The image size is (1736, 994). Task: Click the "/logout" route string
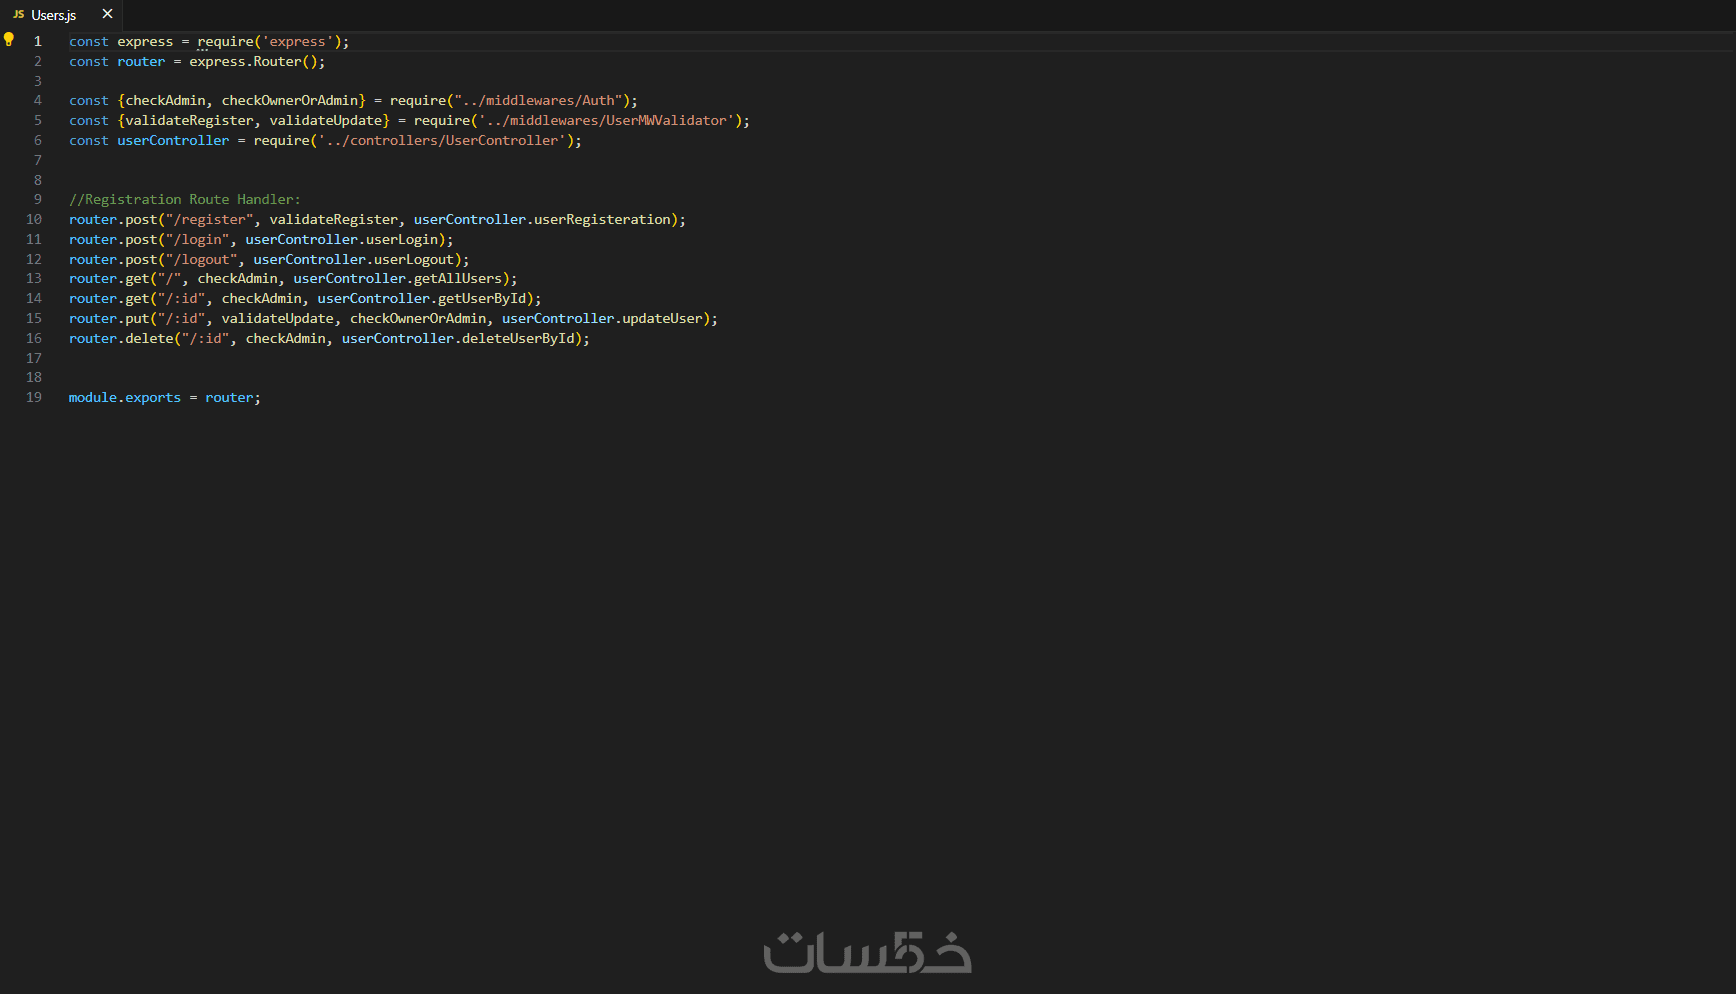click(201, 260)
